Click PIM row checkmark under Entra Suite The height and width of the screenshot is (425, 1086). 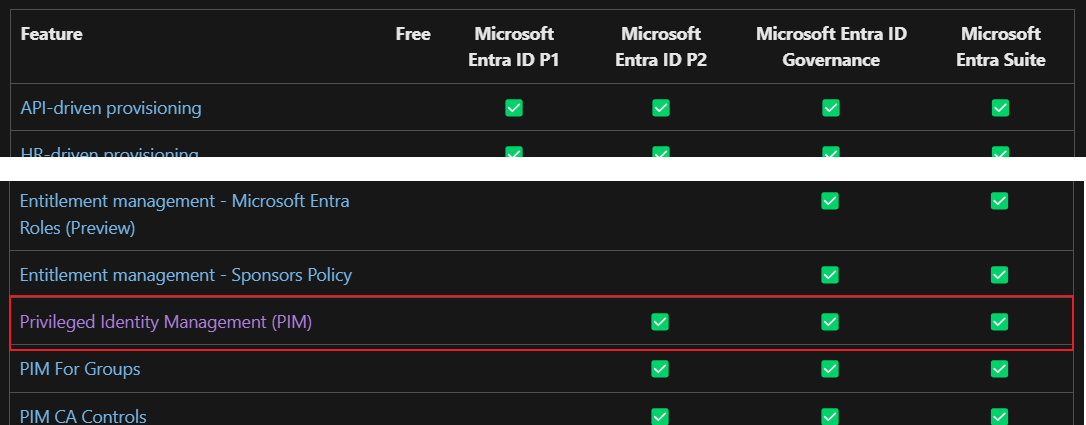(x=999, y=322)
